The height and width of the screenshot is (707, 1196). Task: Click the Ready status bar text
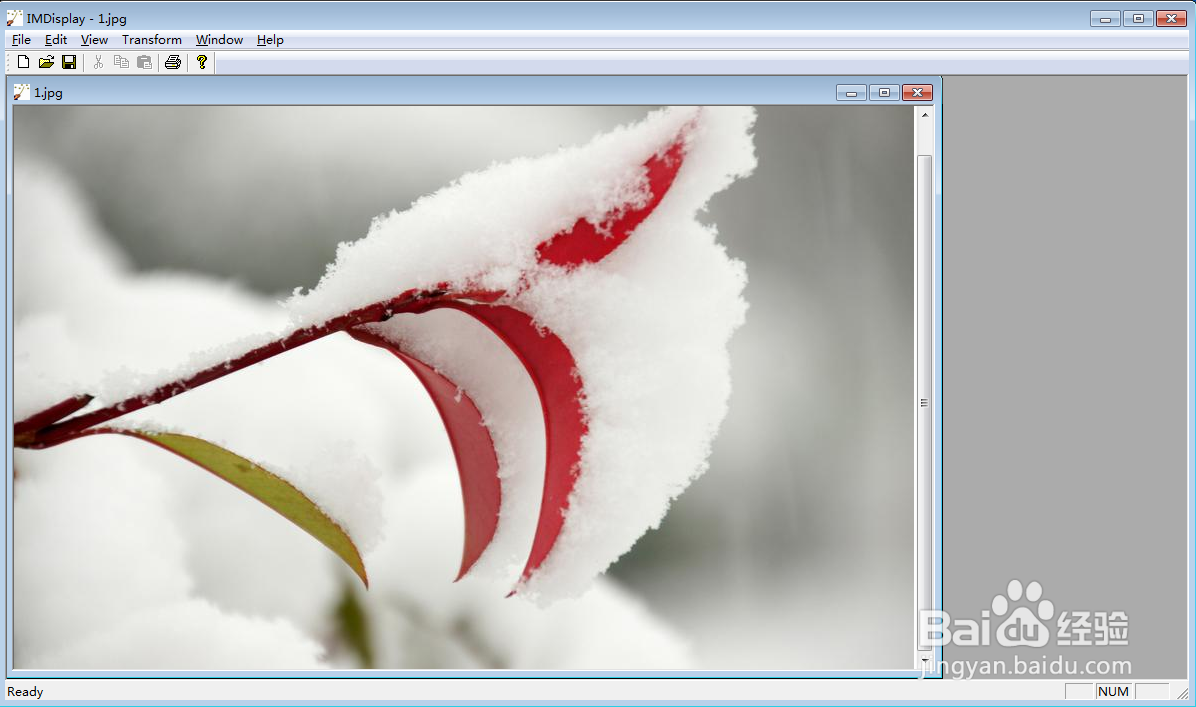25,692
